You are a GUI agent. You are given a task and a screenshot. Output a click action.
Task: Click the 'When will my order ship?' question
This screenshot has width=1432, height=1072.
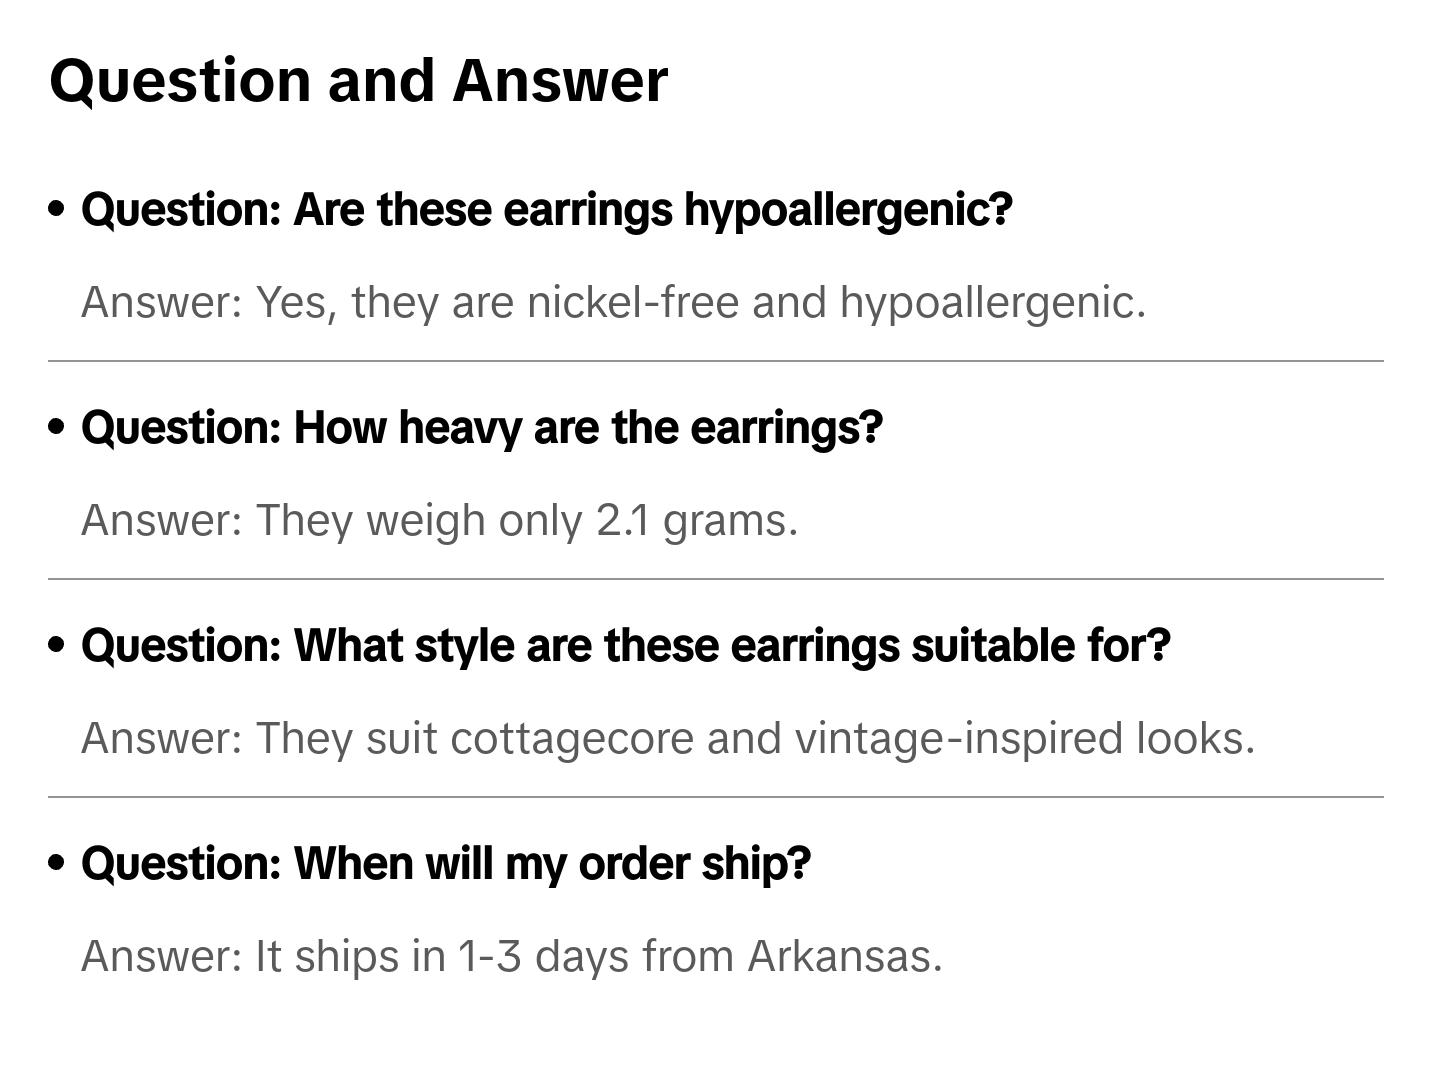(x=446, y=864)
